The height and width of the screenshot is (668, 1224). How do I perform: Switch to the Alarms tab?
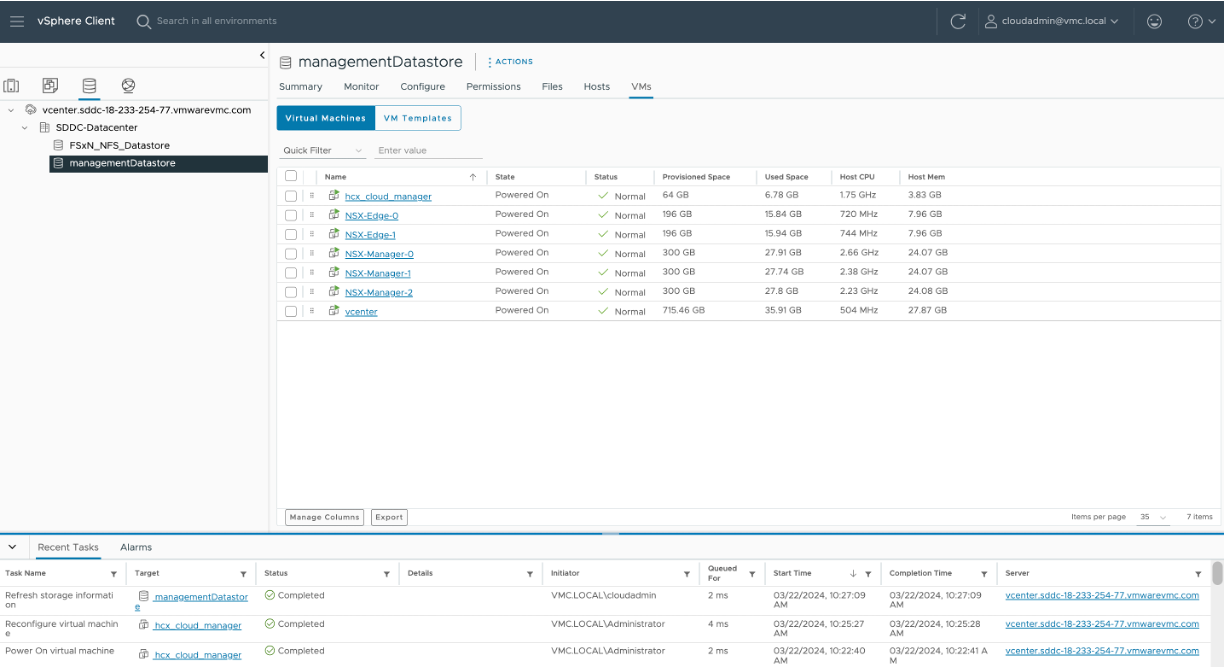point(136,547)
